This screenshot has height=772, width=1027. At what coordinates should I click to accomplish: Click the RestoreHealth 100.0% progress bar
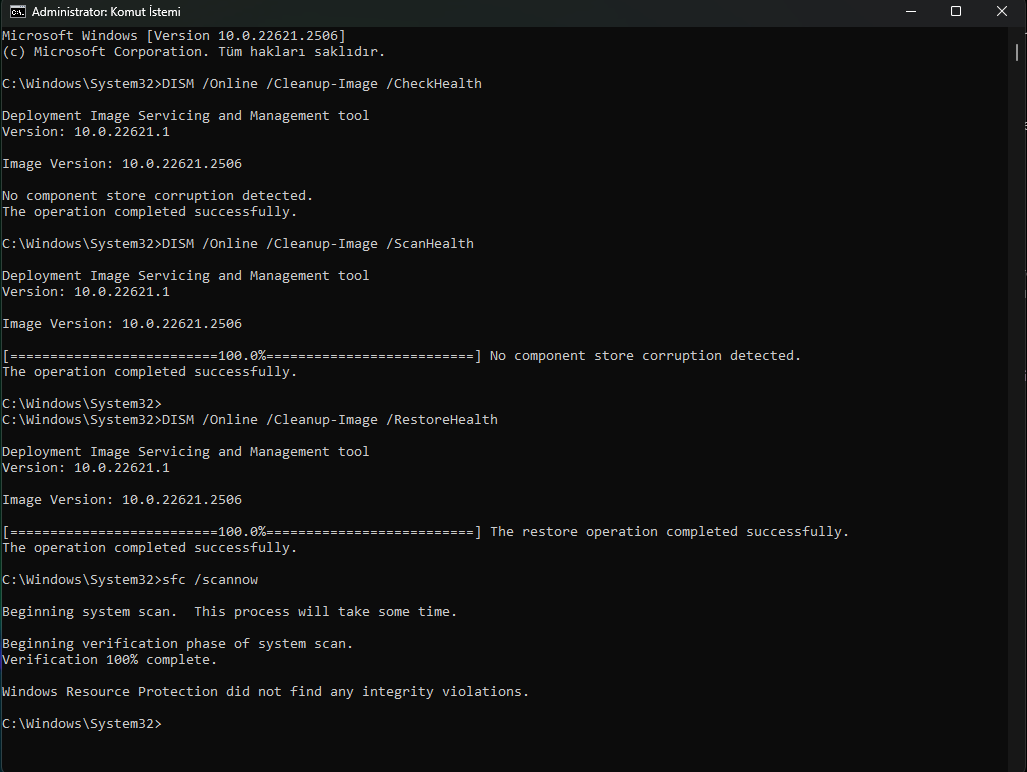(242, 532)
